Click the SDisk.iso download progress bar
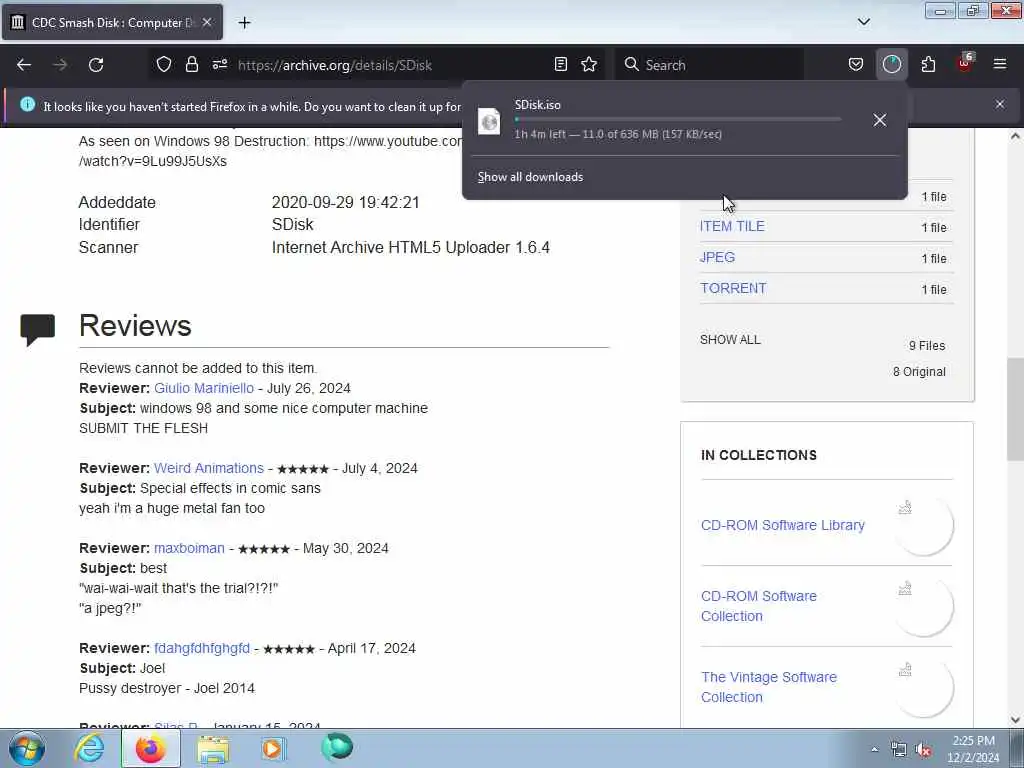 (x=678, y=120)
